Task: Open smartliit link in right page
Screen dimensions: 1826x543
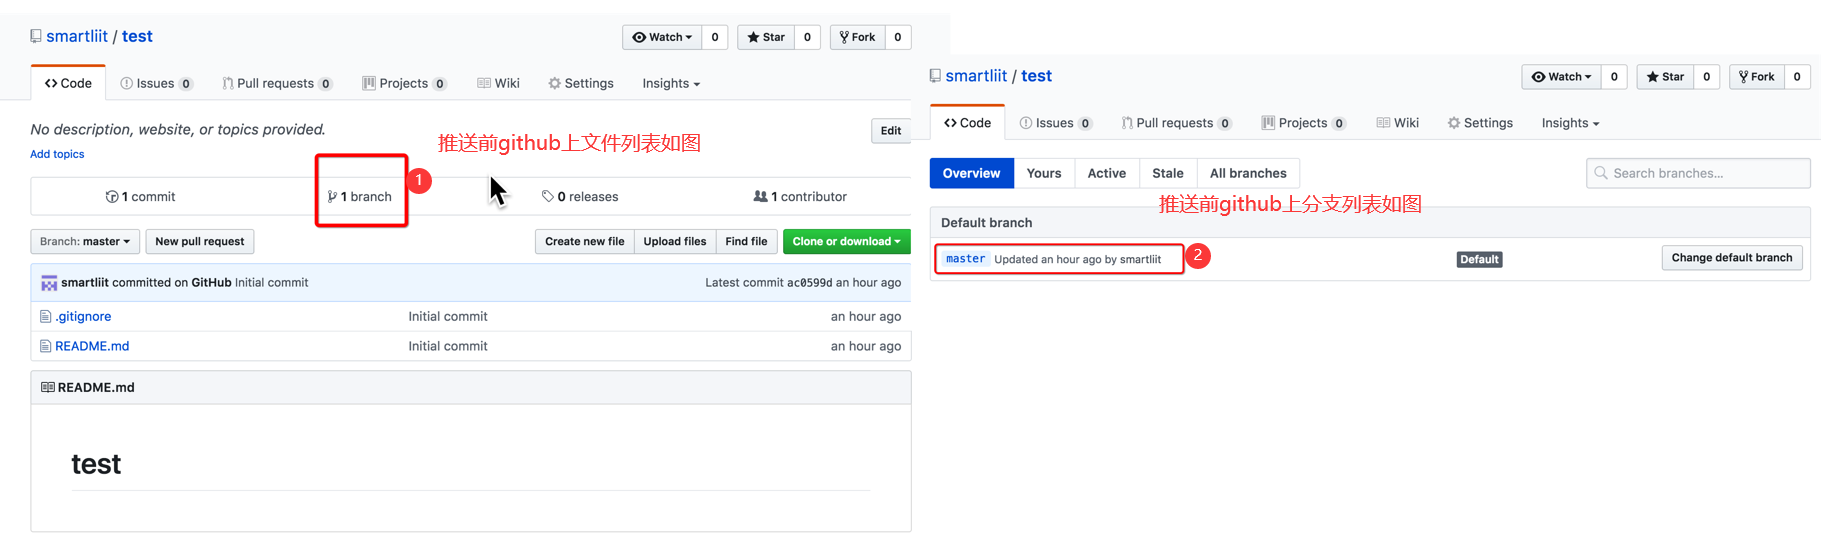Action: (976, 76)
